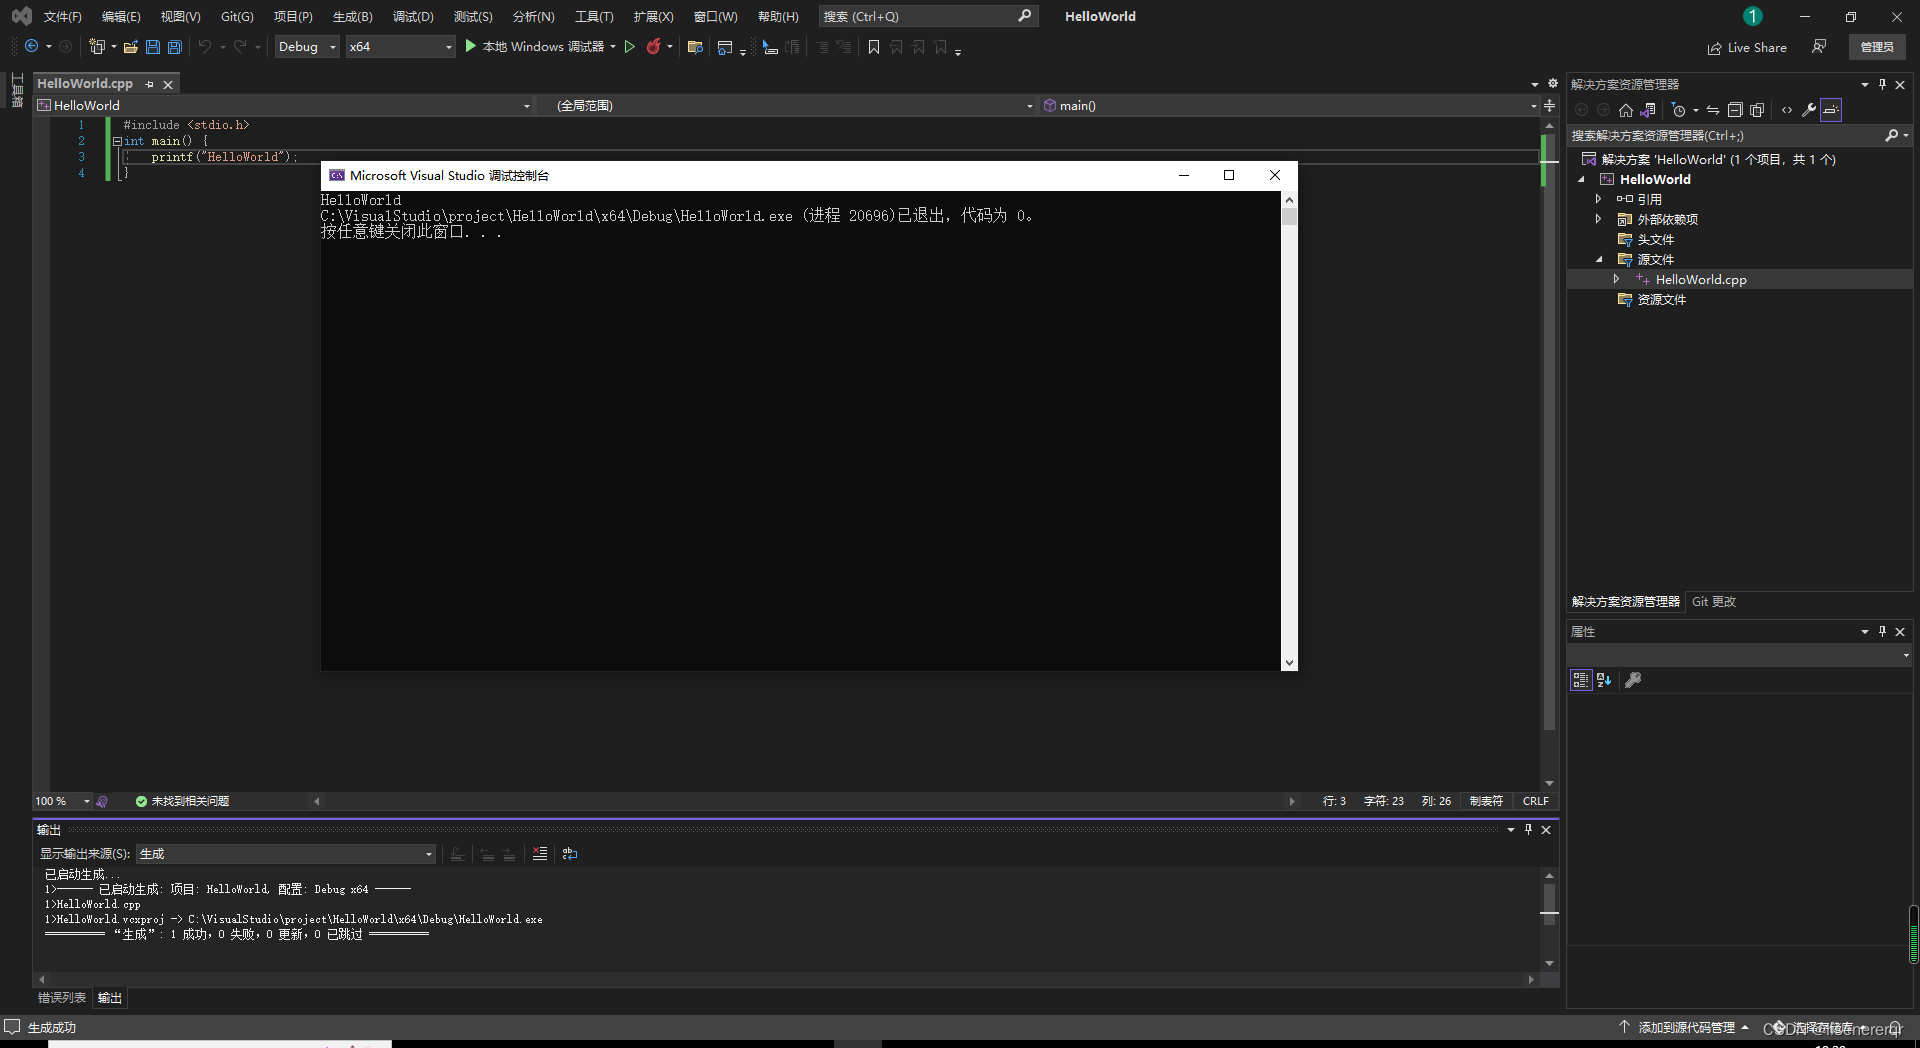Save the file with the single-disk icon
Screen dimensions: 1920x1048
click(x=152, y=46)
